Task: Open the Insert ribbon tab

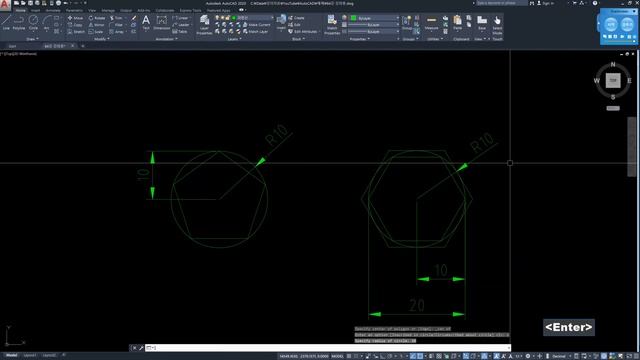Action: pyautogui.click(x=36, y=10)
